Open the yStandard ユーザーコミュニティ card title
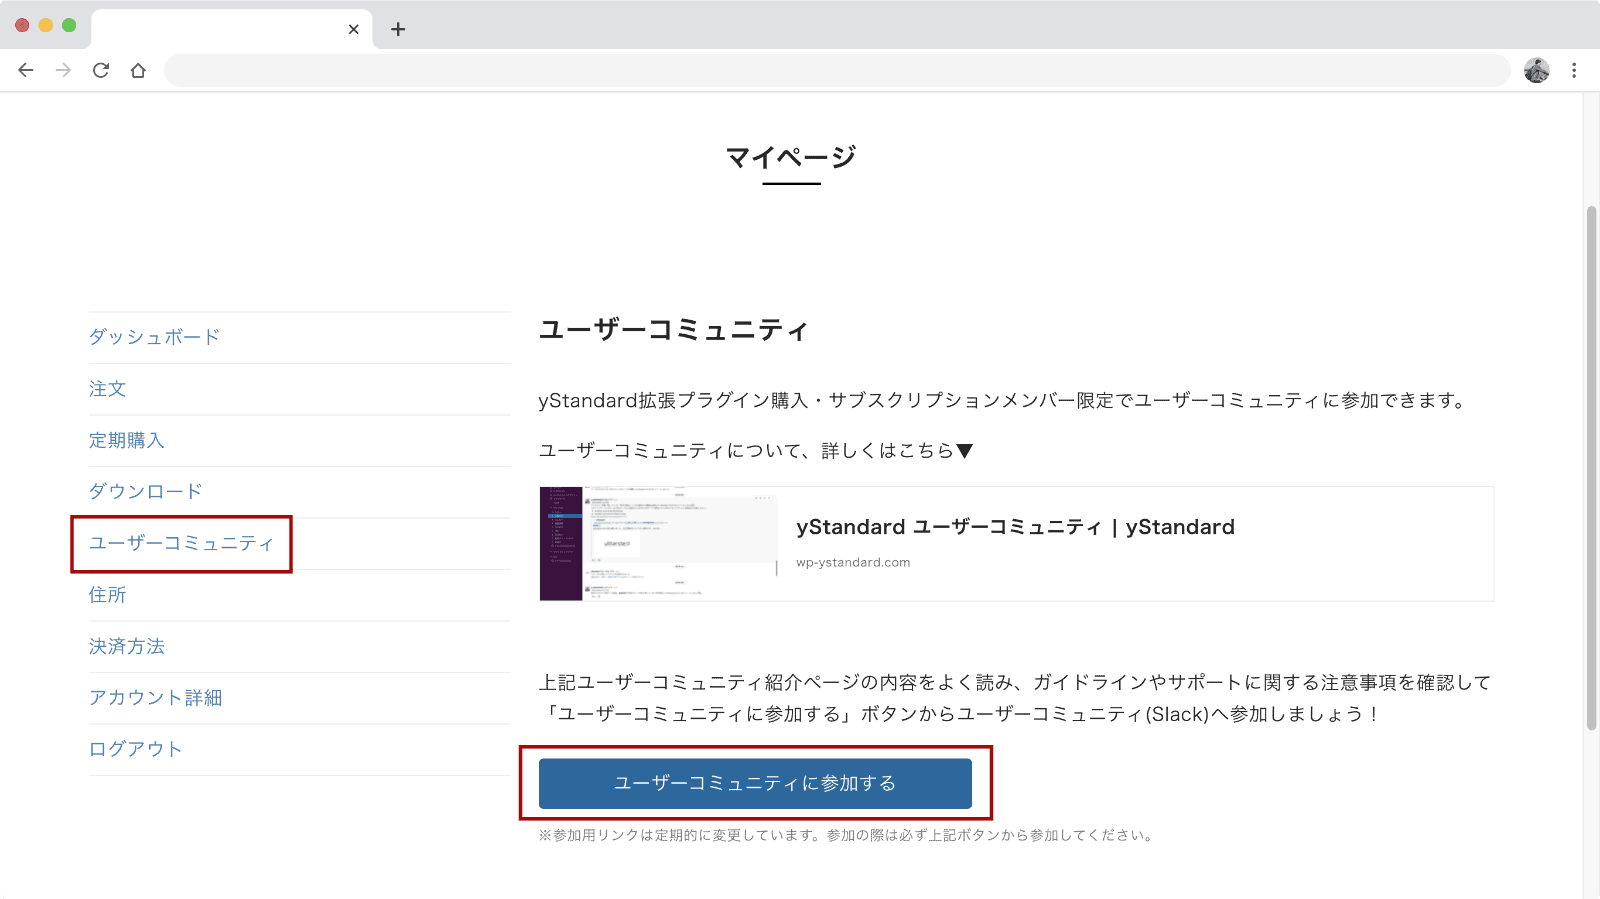The height and width of the screenshot is (899, 1600). (1015, 527)
